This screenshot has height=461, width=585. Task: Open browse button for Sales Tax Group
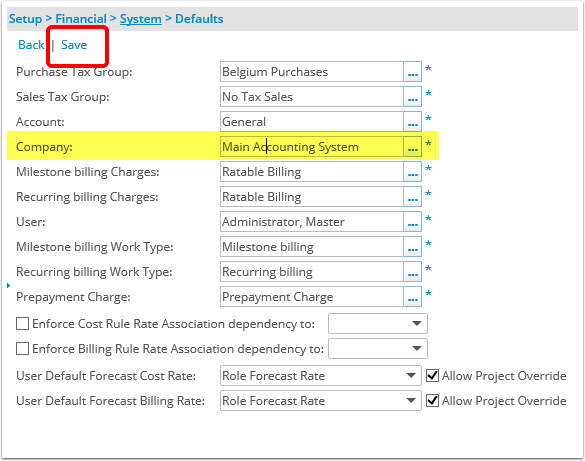coord(413,97)
